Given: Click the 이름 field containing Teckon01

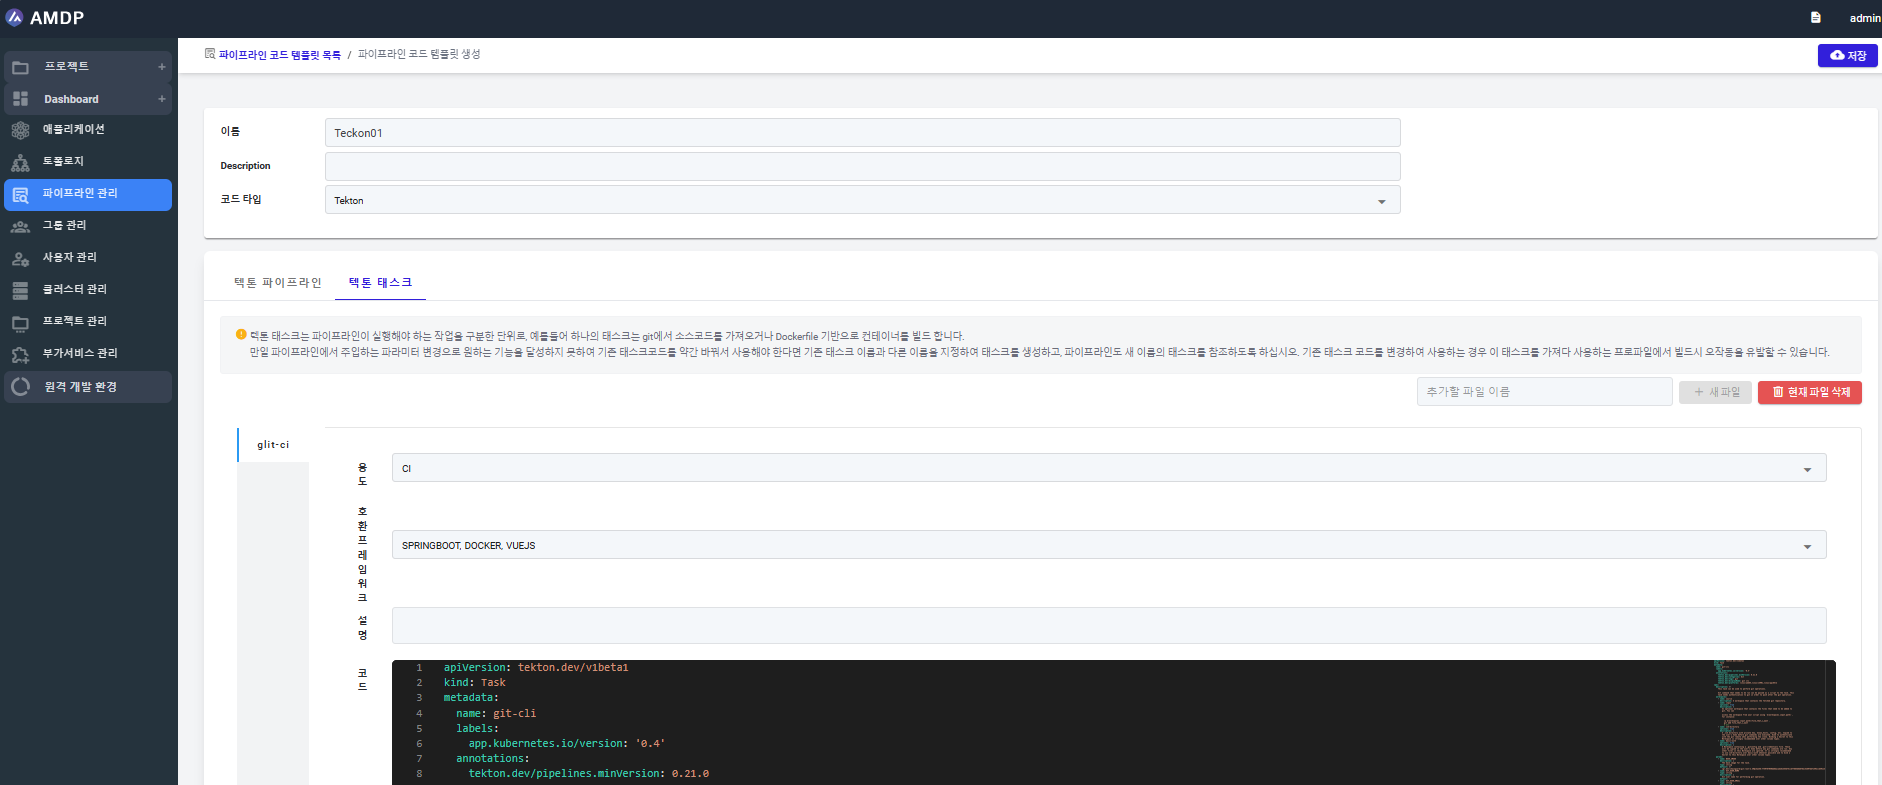Looking at the screenshot, I should point(862,133).
